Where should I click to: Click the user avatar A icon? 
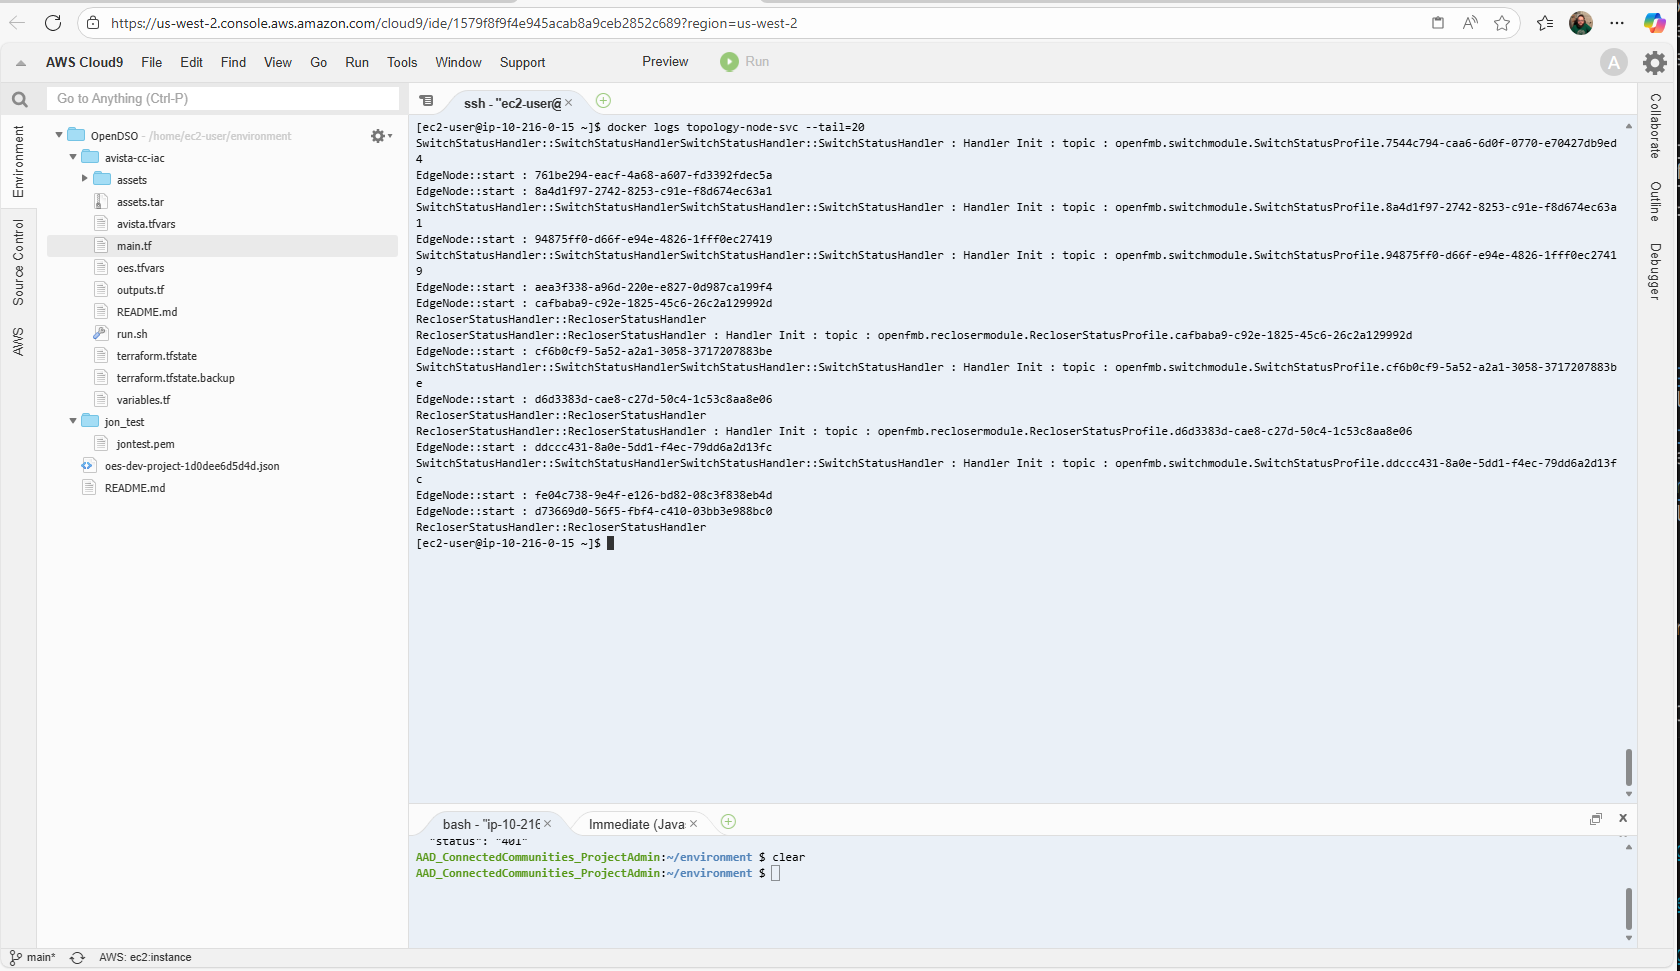1613,63
